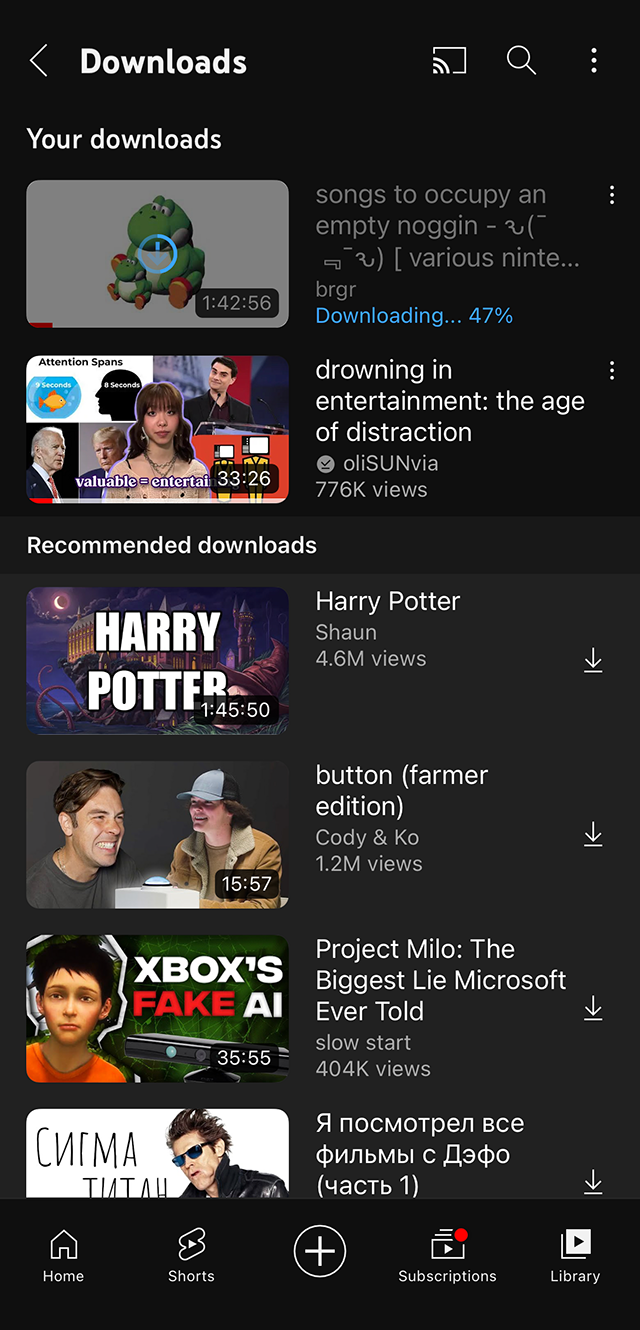Tap the slow start channel name
The width and height of the screenshot is (640, 1330).
coord(363,1043)
